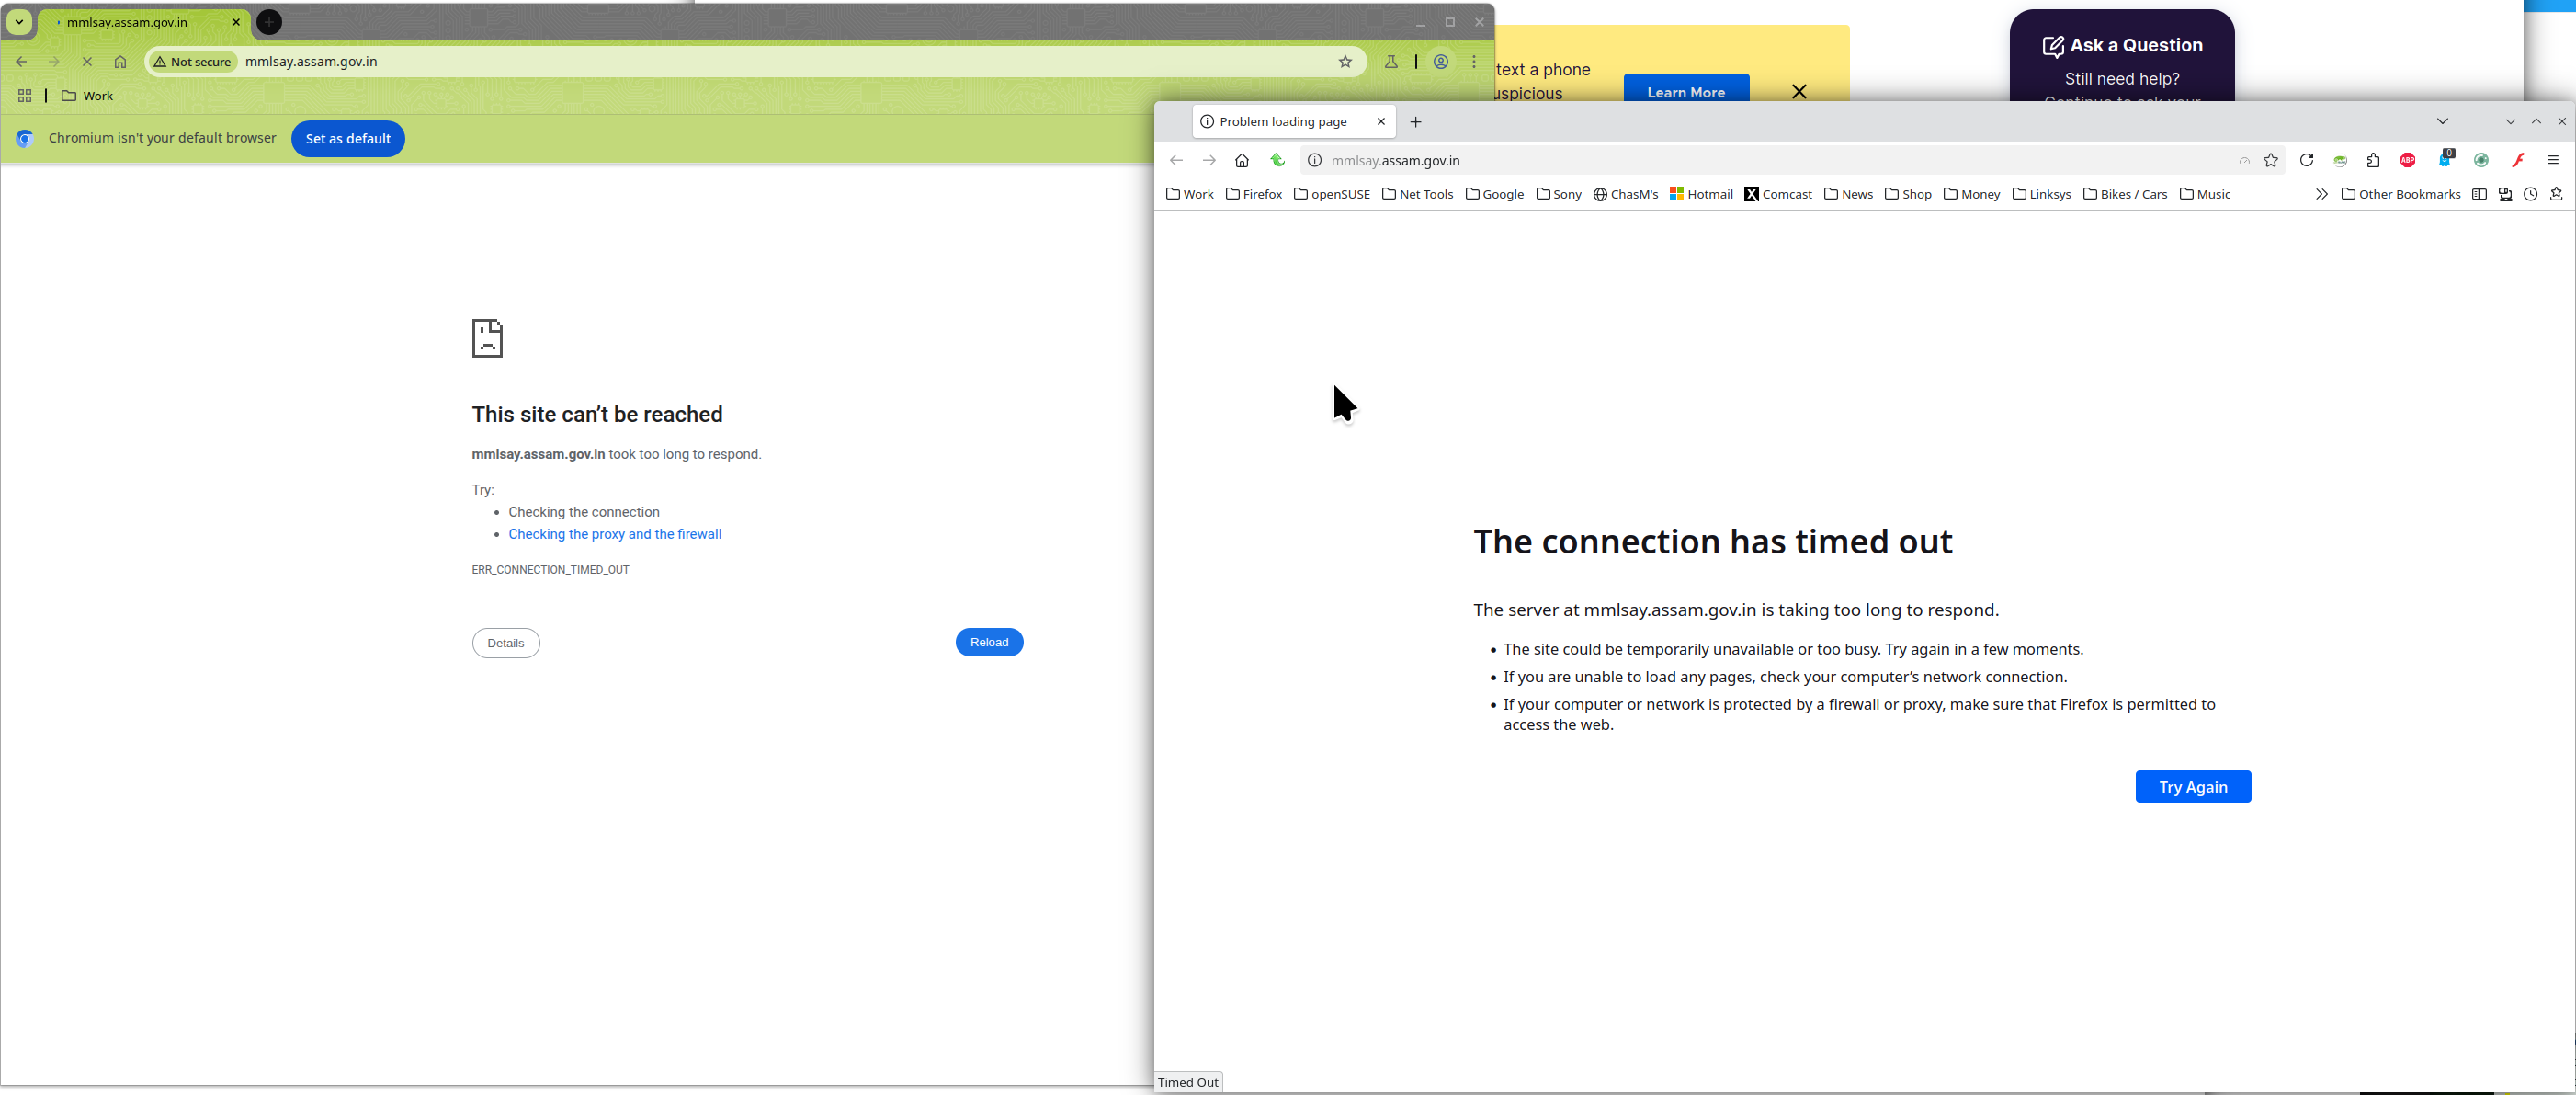2576x1095 pixels.
Task: Toggle the Firefox sidebar
Action: point(2479,195)
